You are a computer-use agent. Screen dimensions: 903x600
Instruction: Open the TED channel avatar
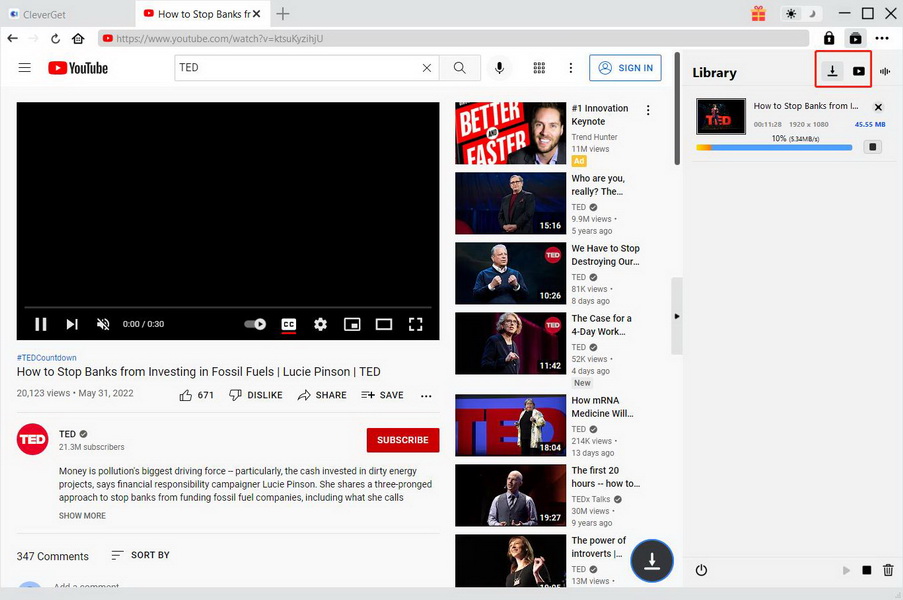(32, 439)
